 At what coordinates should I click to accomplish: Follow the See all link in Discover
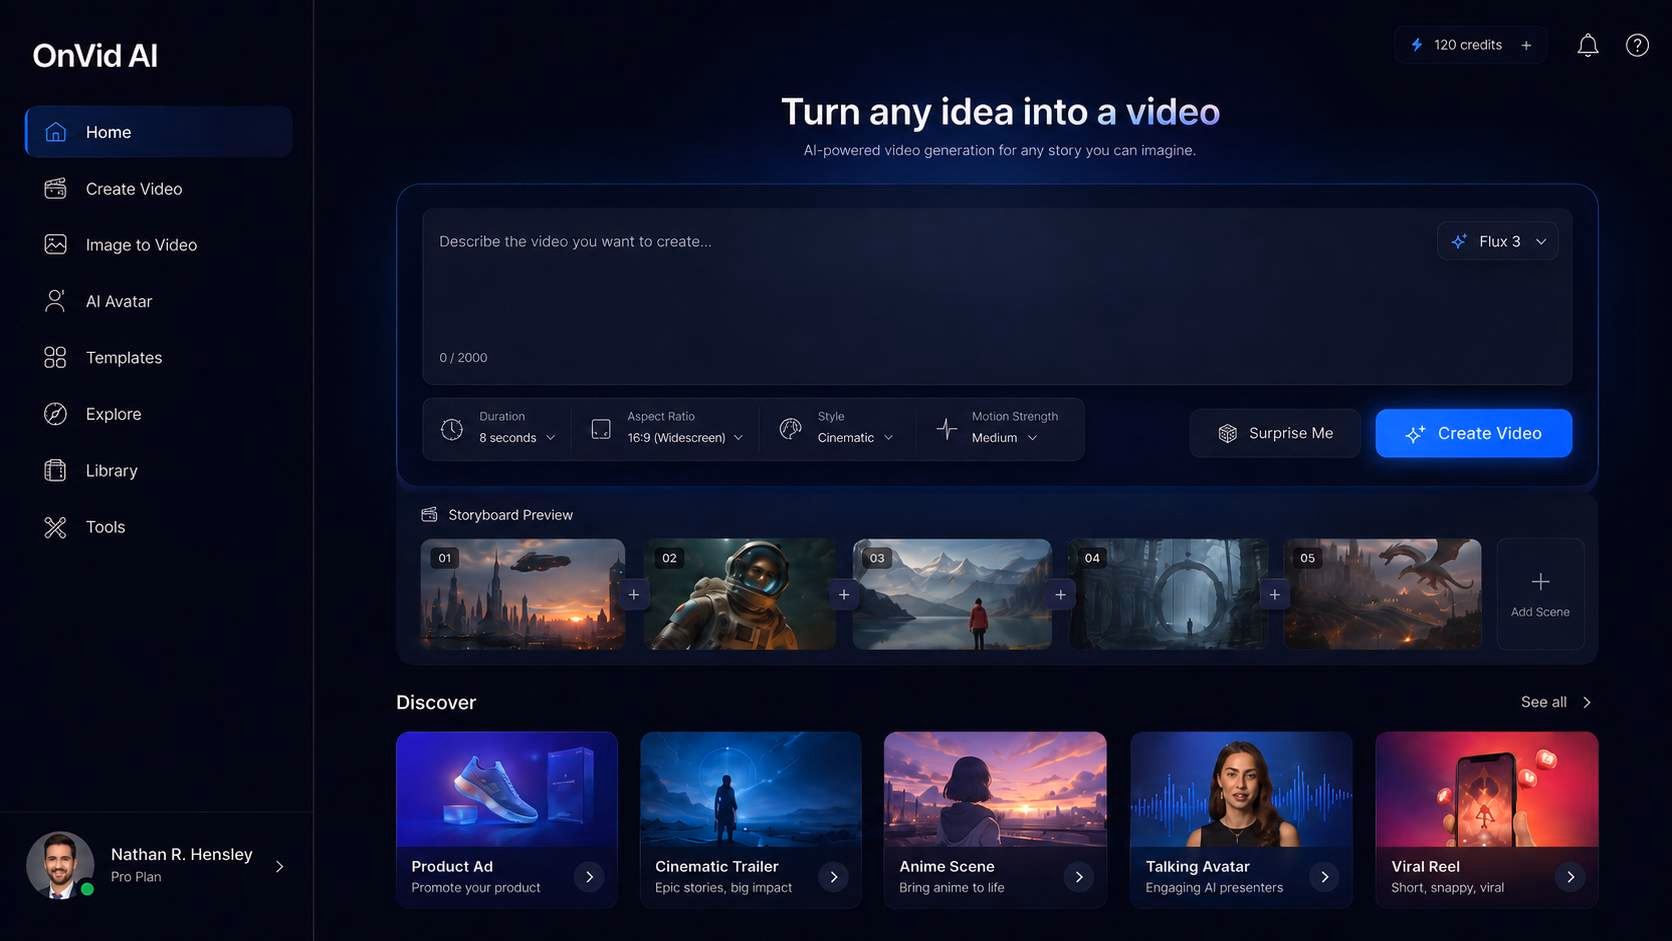pyautogui.click(x=1556, y=702)
